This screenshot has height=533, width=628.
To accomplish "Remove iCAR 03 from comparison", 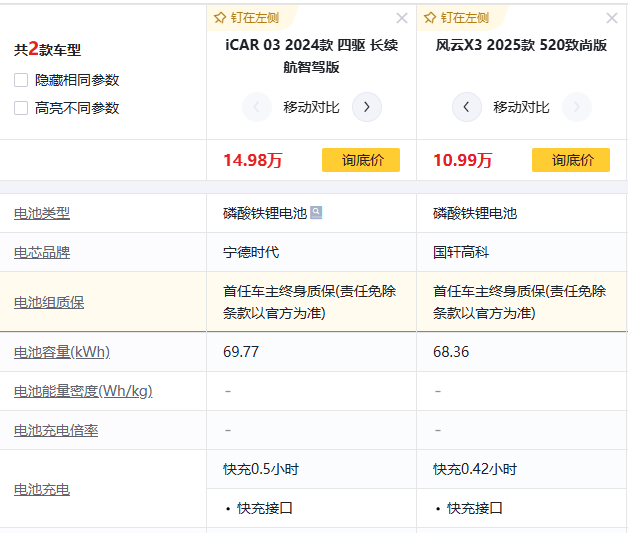I will point(402,18).
